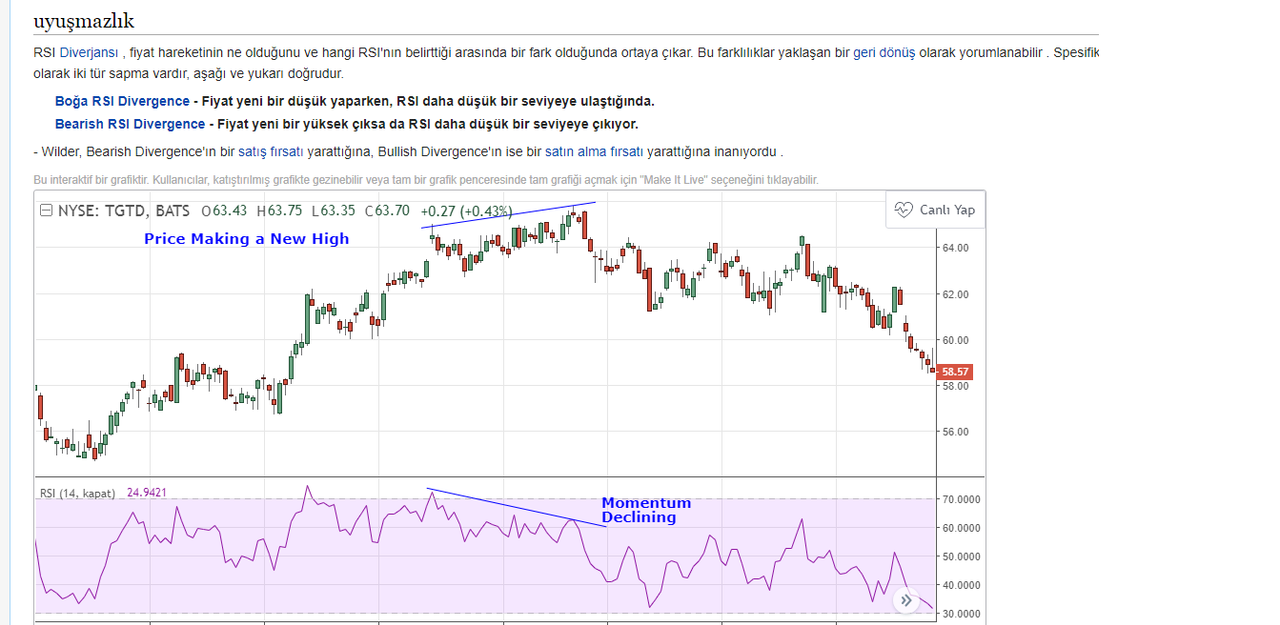Click the 40.0000 RSI axis label
1280x625 pixels.
[x=961, y=585]
